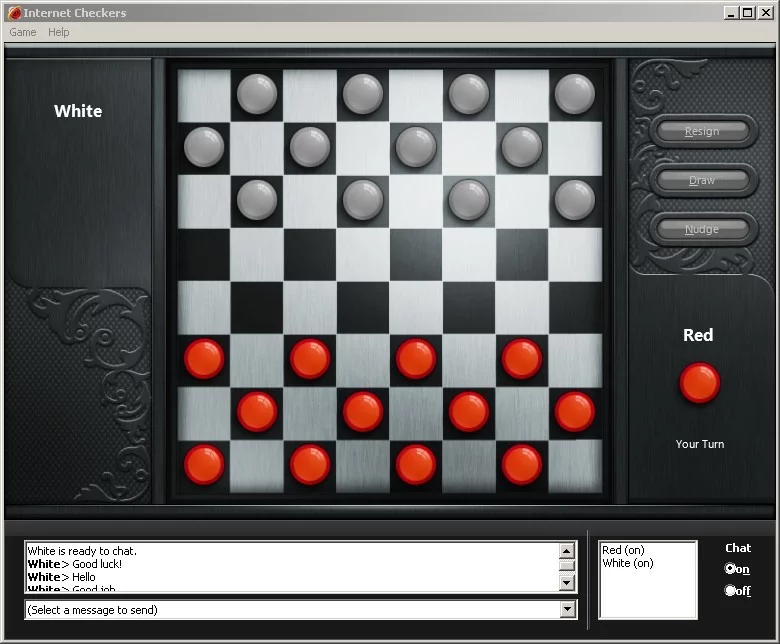
Task: Open the Game menu
Action: click(x=23, y=32)
